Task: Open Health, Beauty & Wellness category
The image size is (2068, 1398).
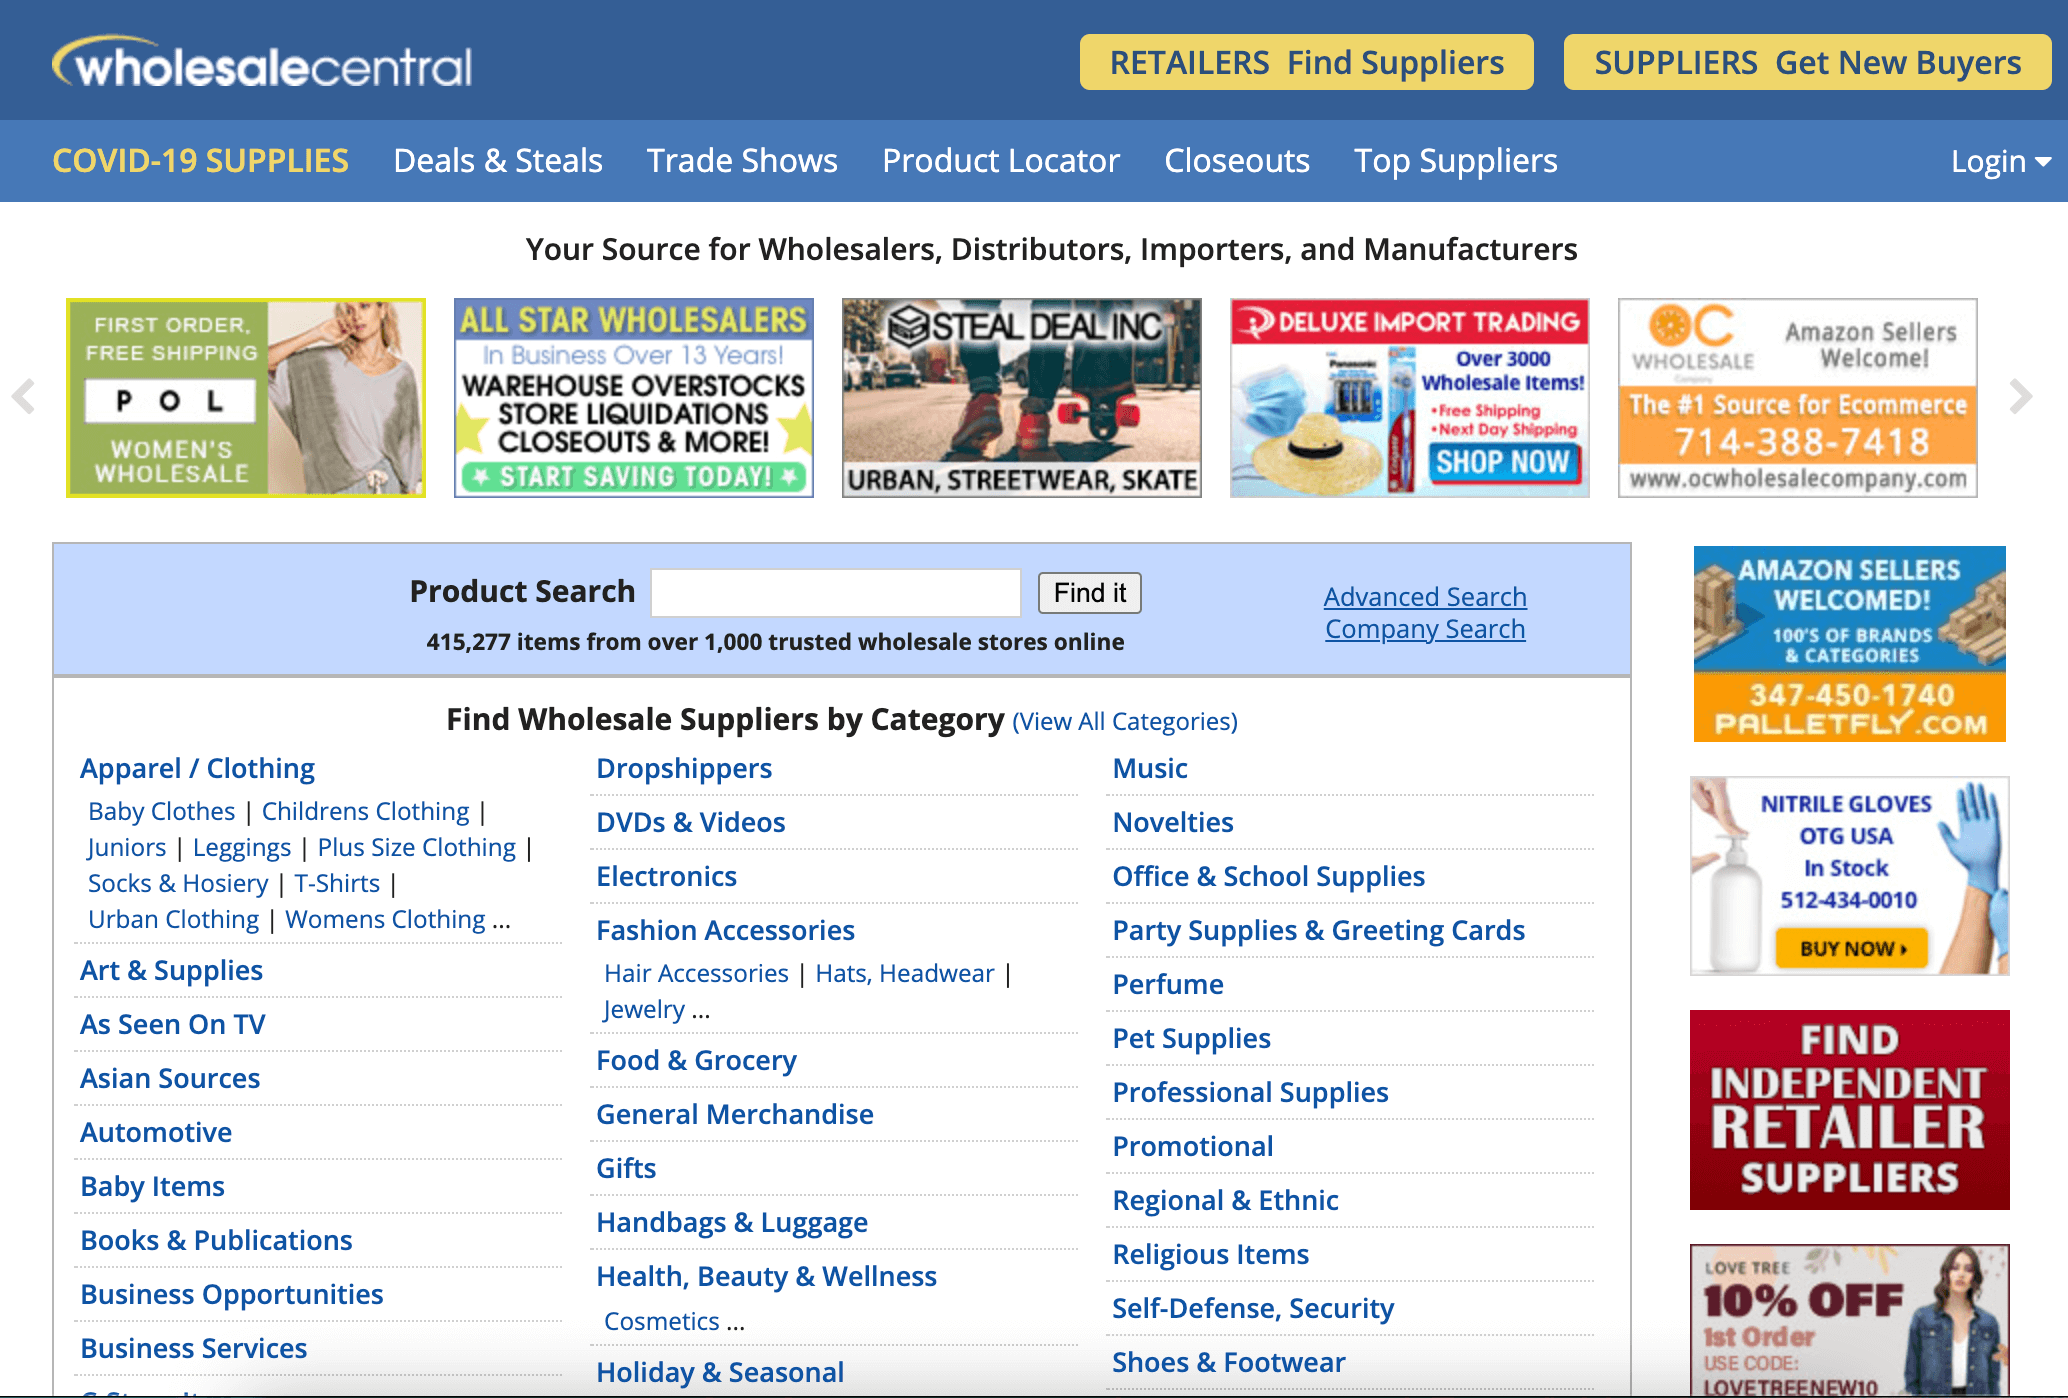Action: click(766, 1276)
